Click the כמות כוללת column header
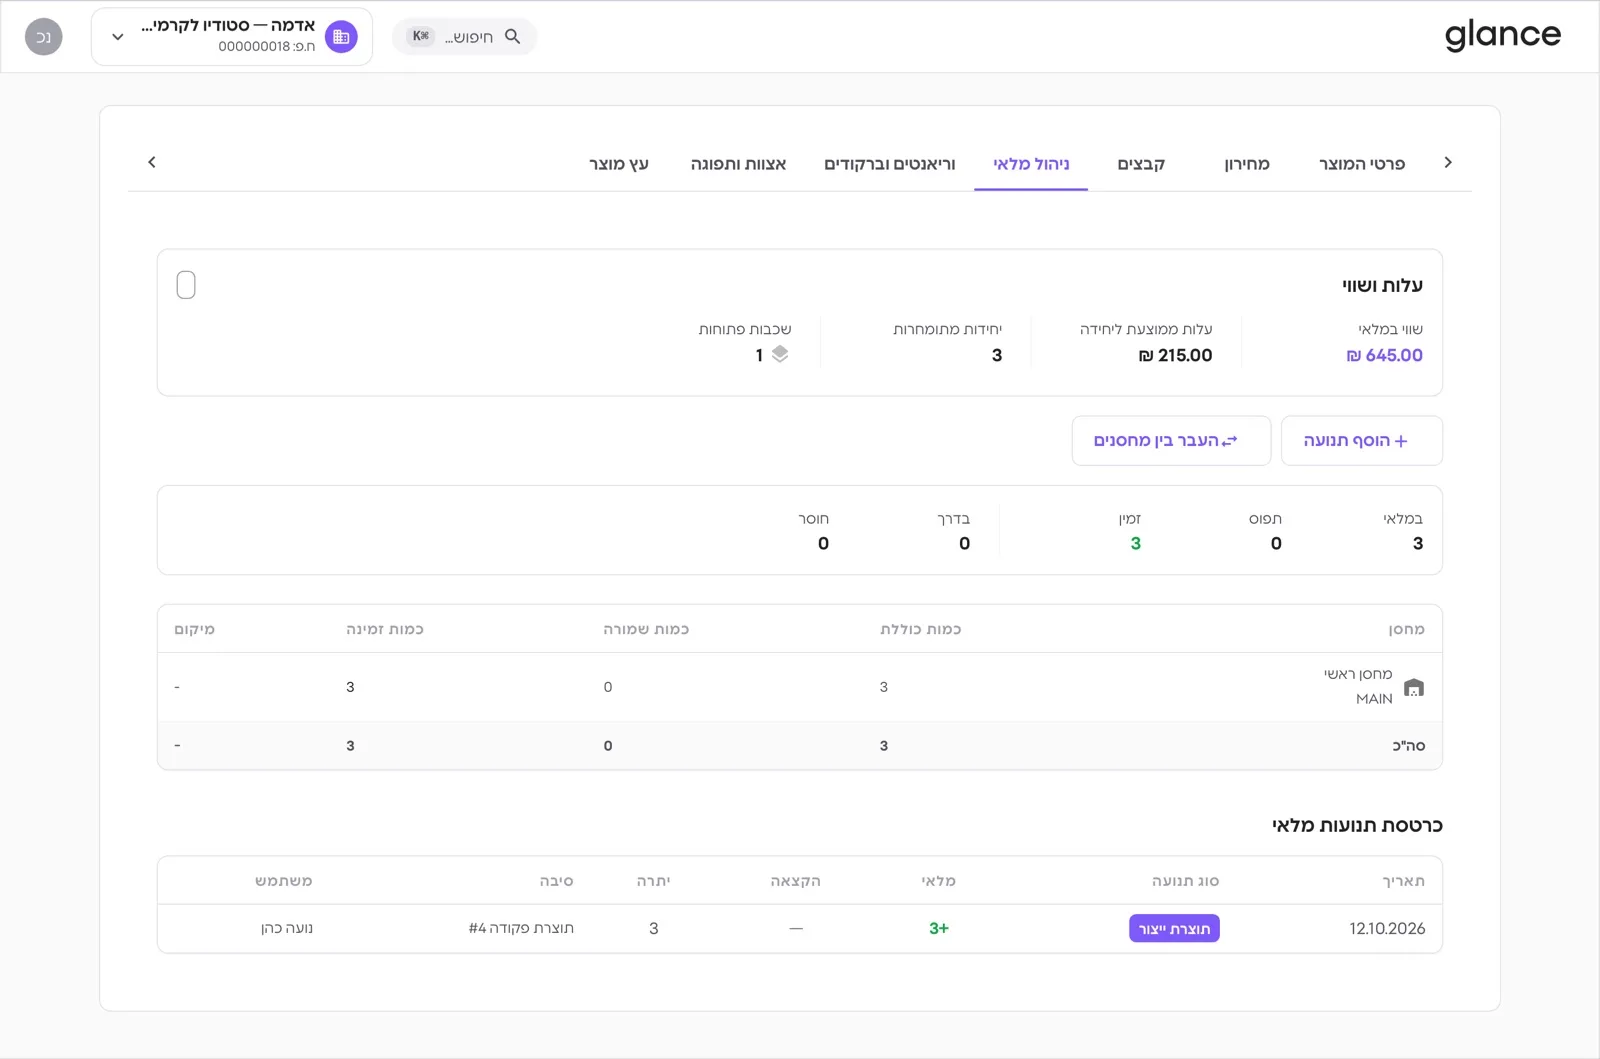The height and width of the screenshot is (1059, 1600). point(920,630)
